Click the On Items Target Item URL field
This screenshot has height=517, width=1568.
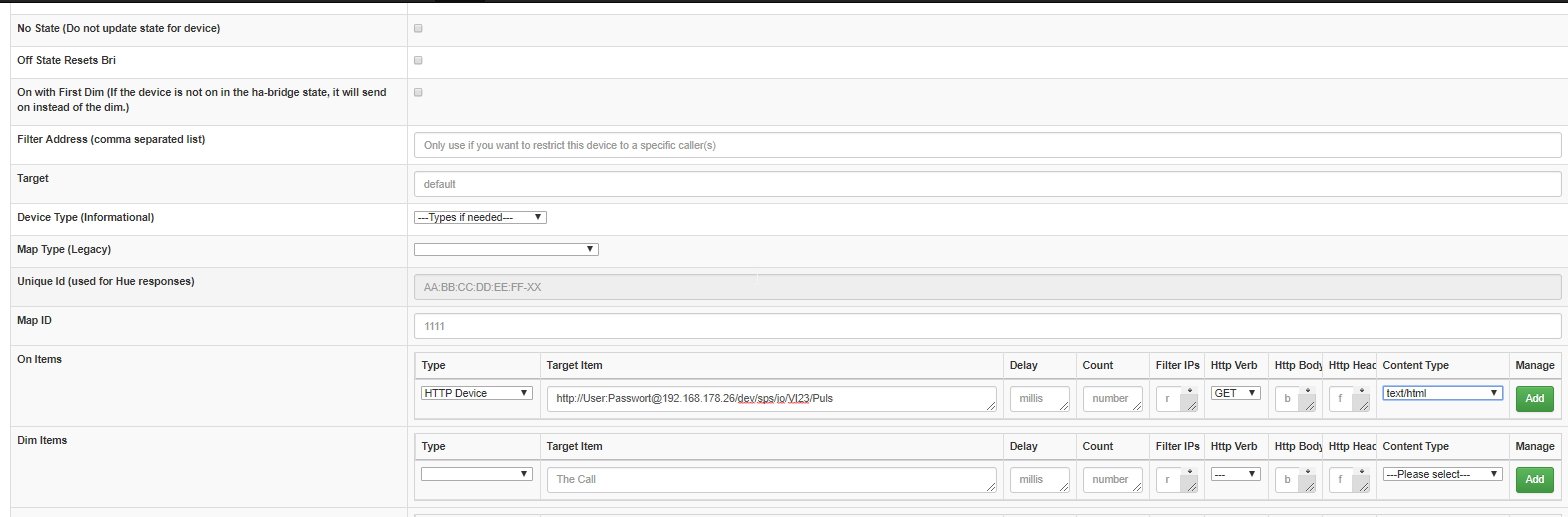771,398
